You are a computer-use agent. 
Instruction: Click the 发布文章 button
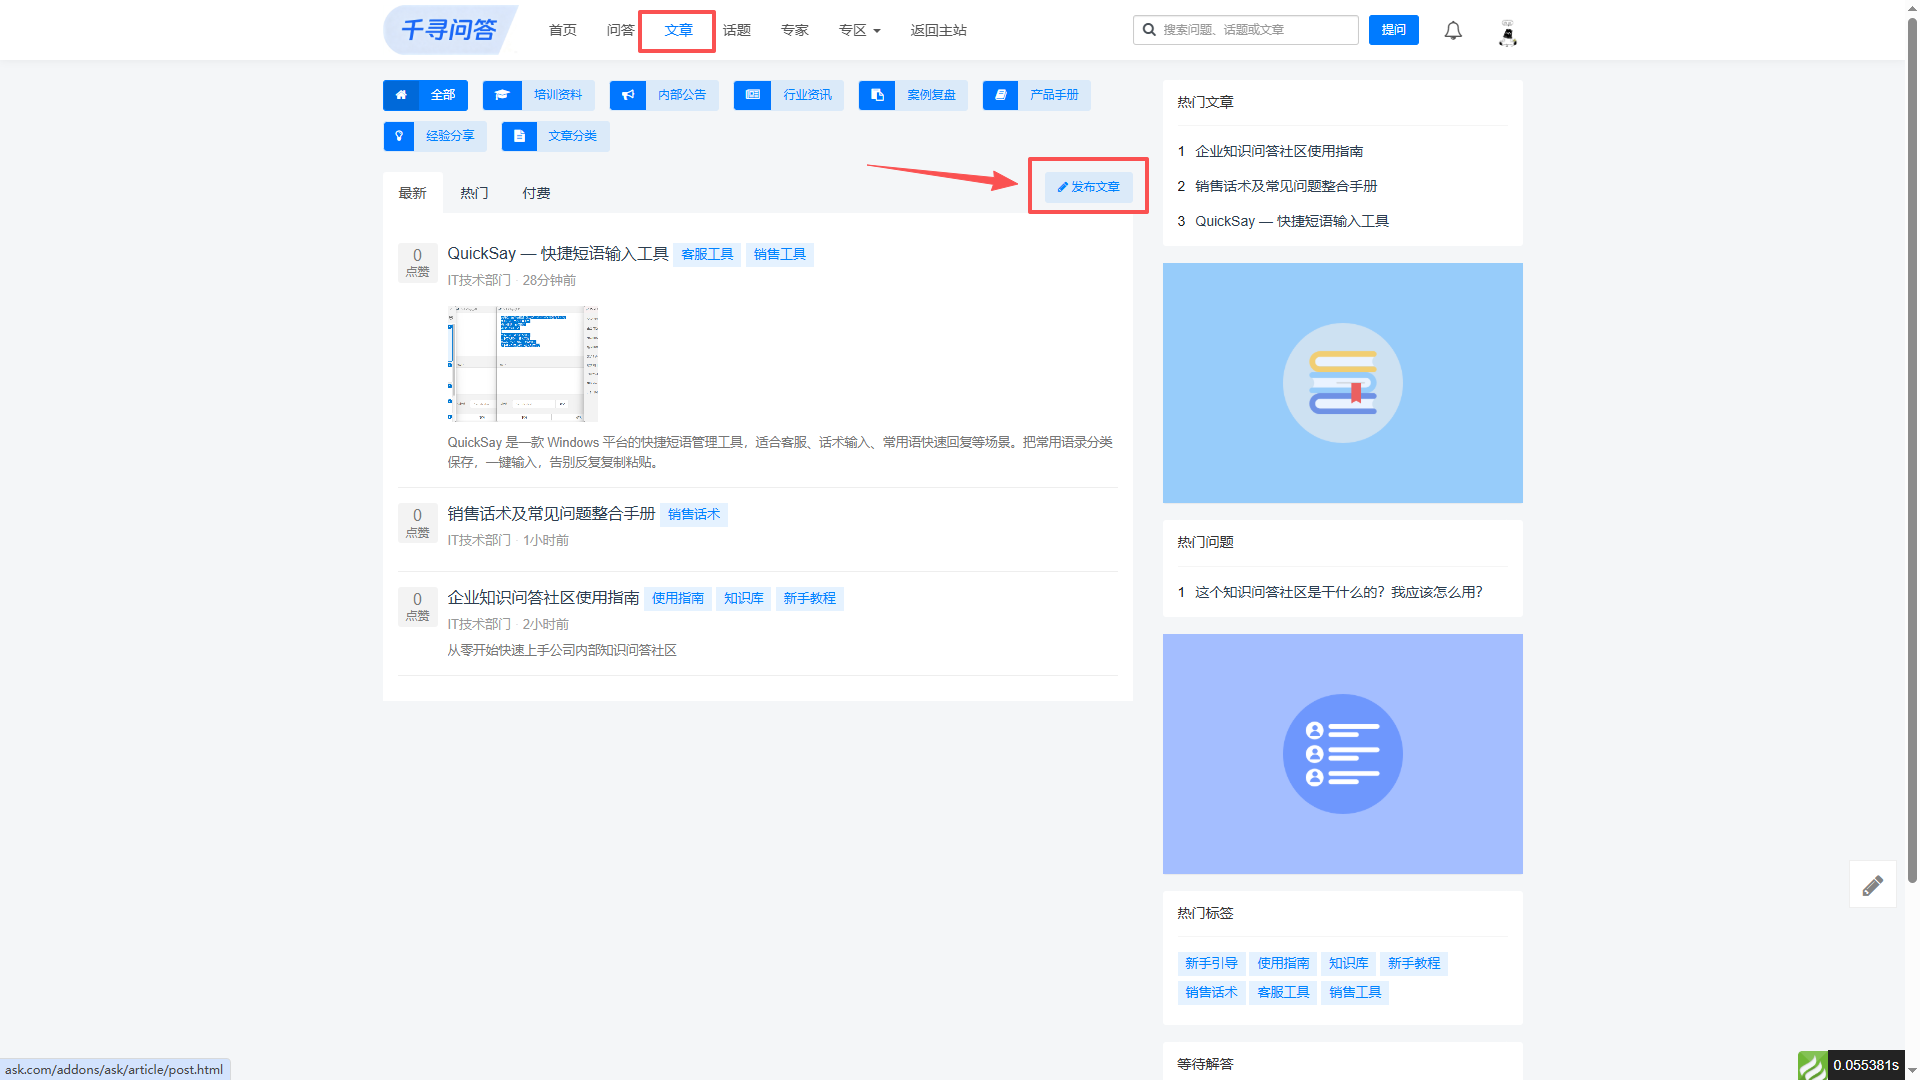click(x=1088, y=187)
